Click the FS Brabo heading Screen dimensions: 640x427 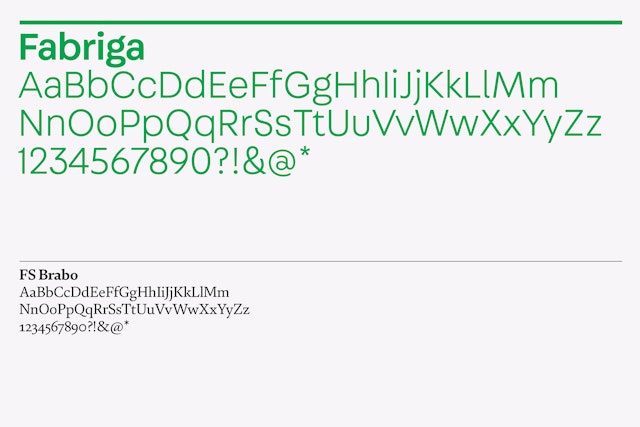49,275
